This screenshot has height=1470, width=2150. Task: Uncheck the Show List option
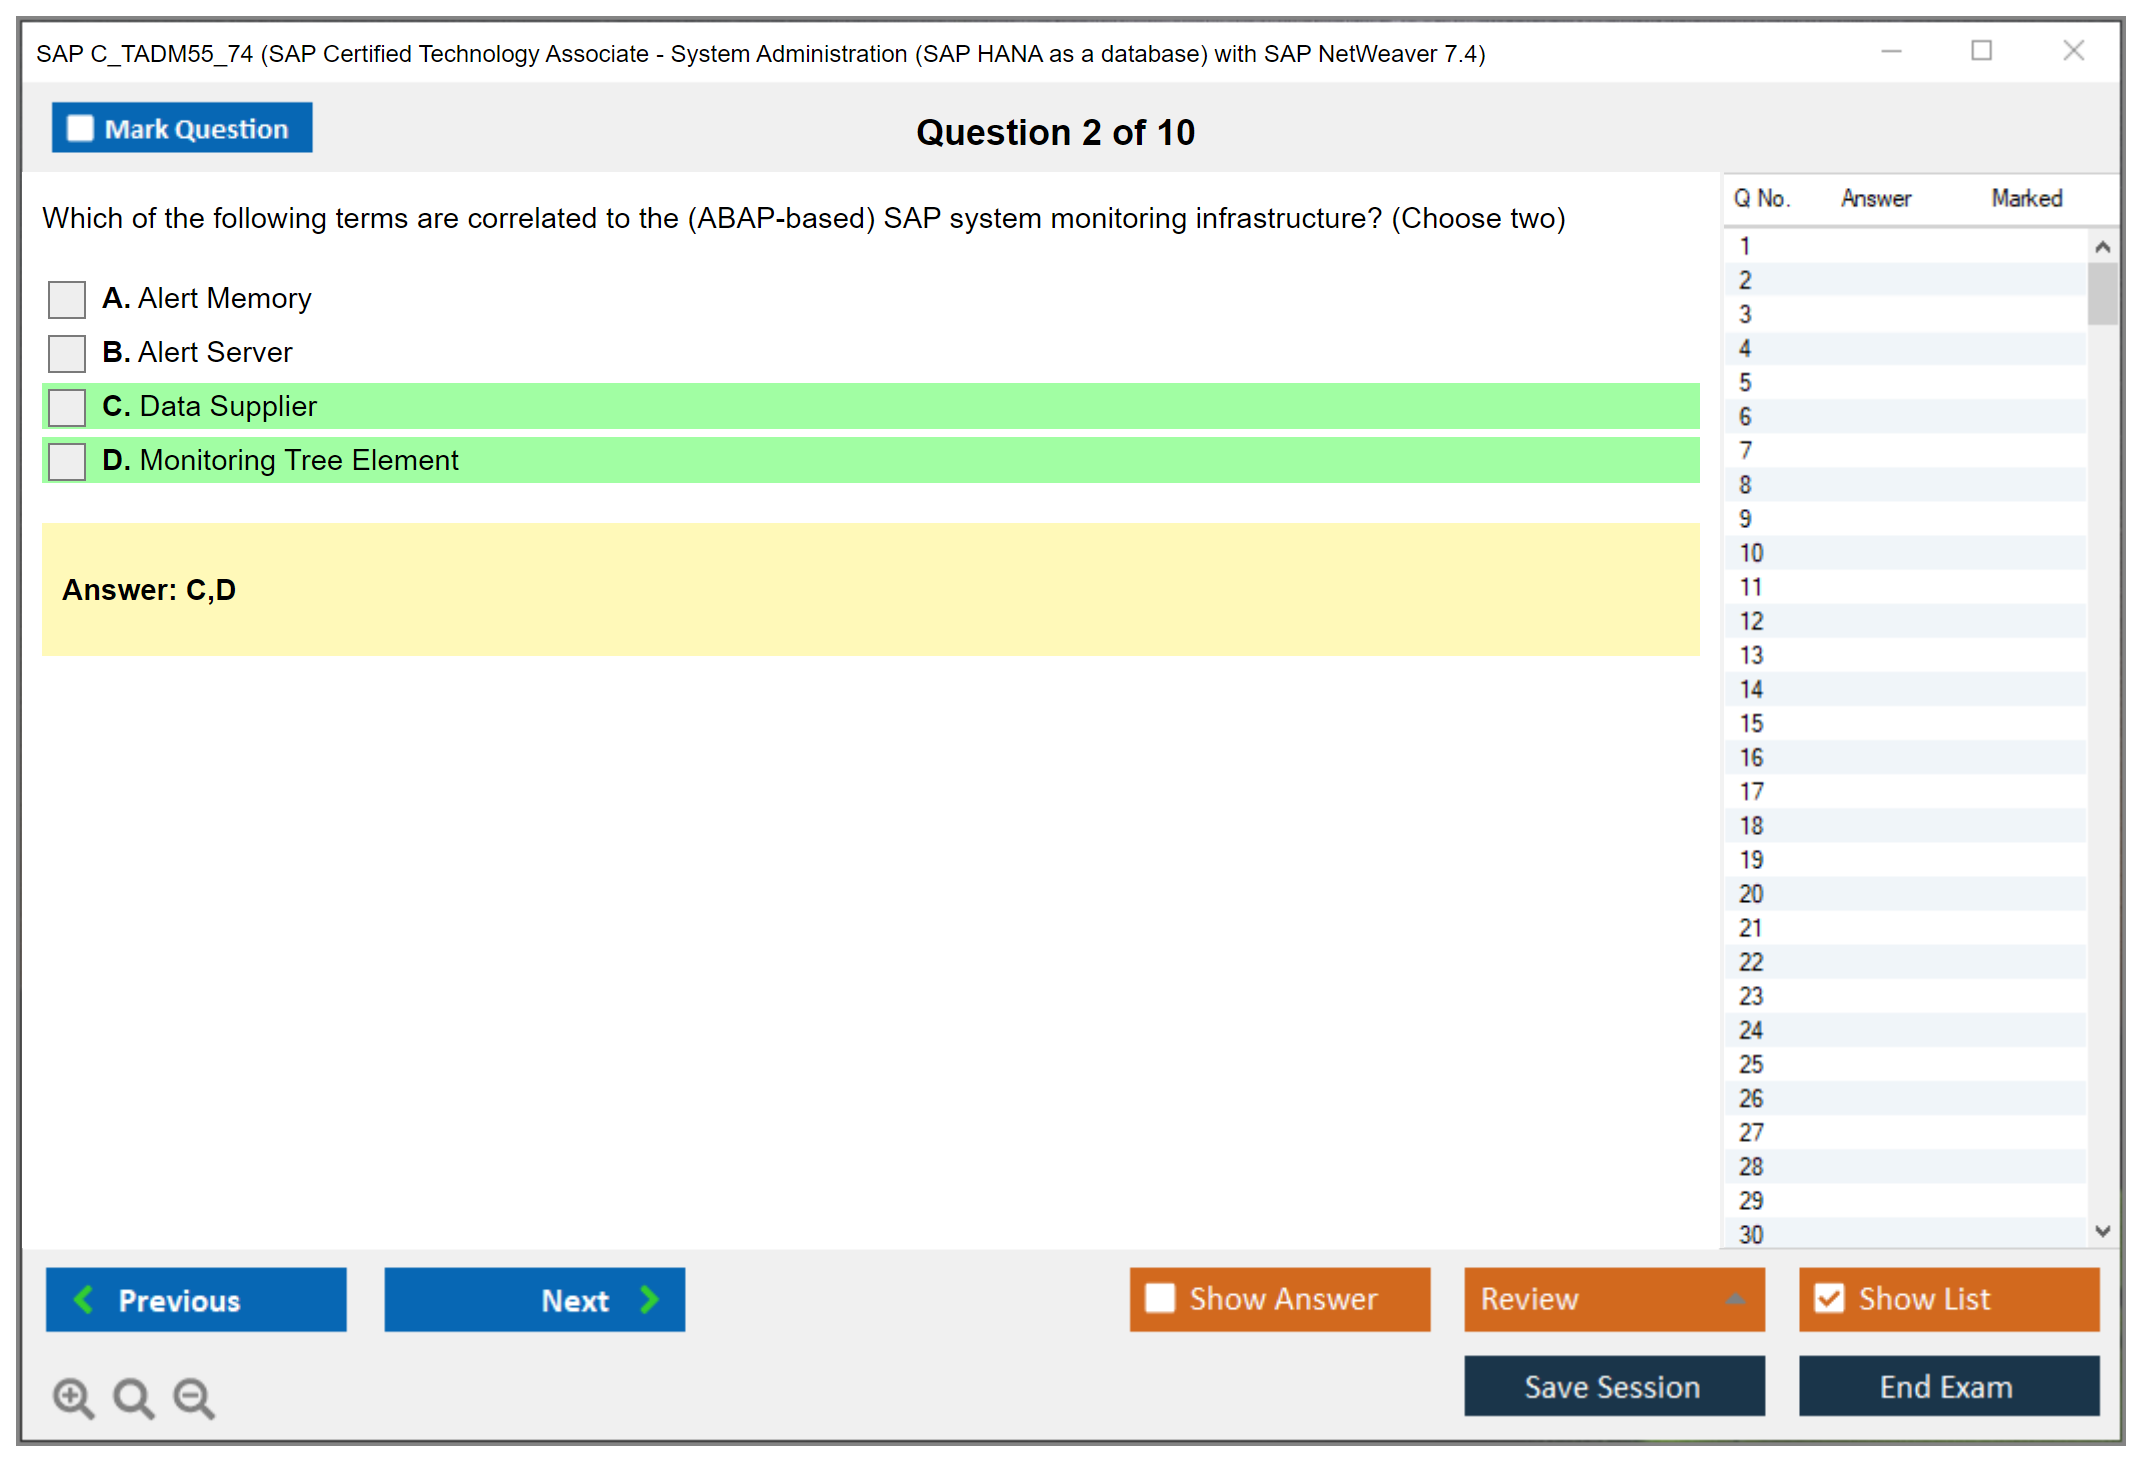[1829, 1298]
